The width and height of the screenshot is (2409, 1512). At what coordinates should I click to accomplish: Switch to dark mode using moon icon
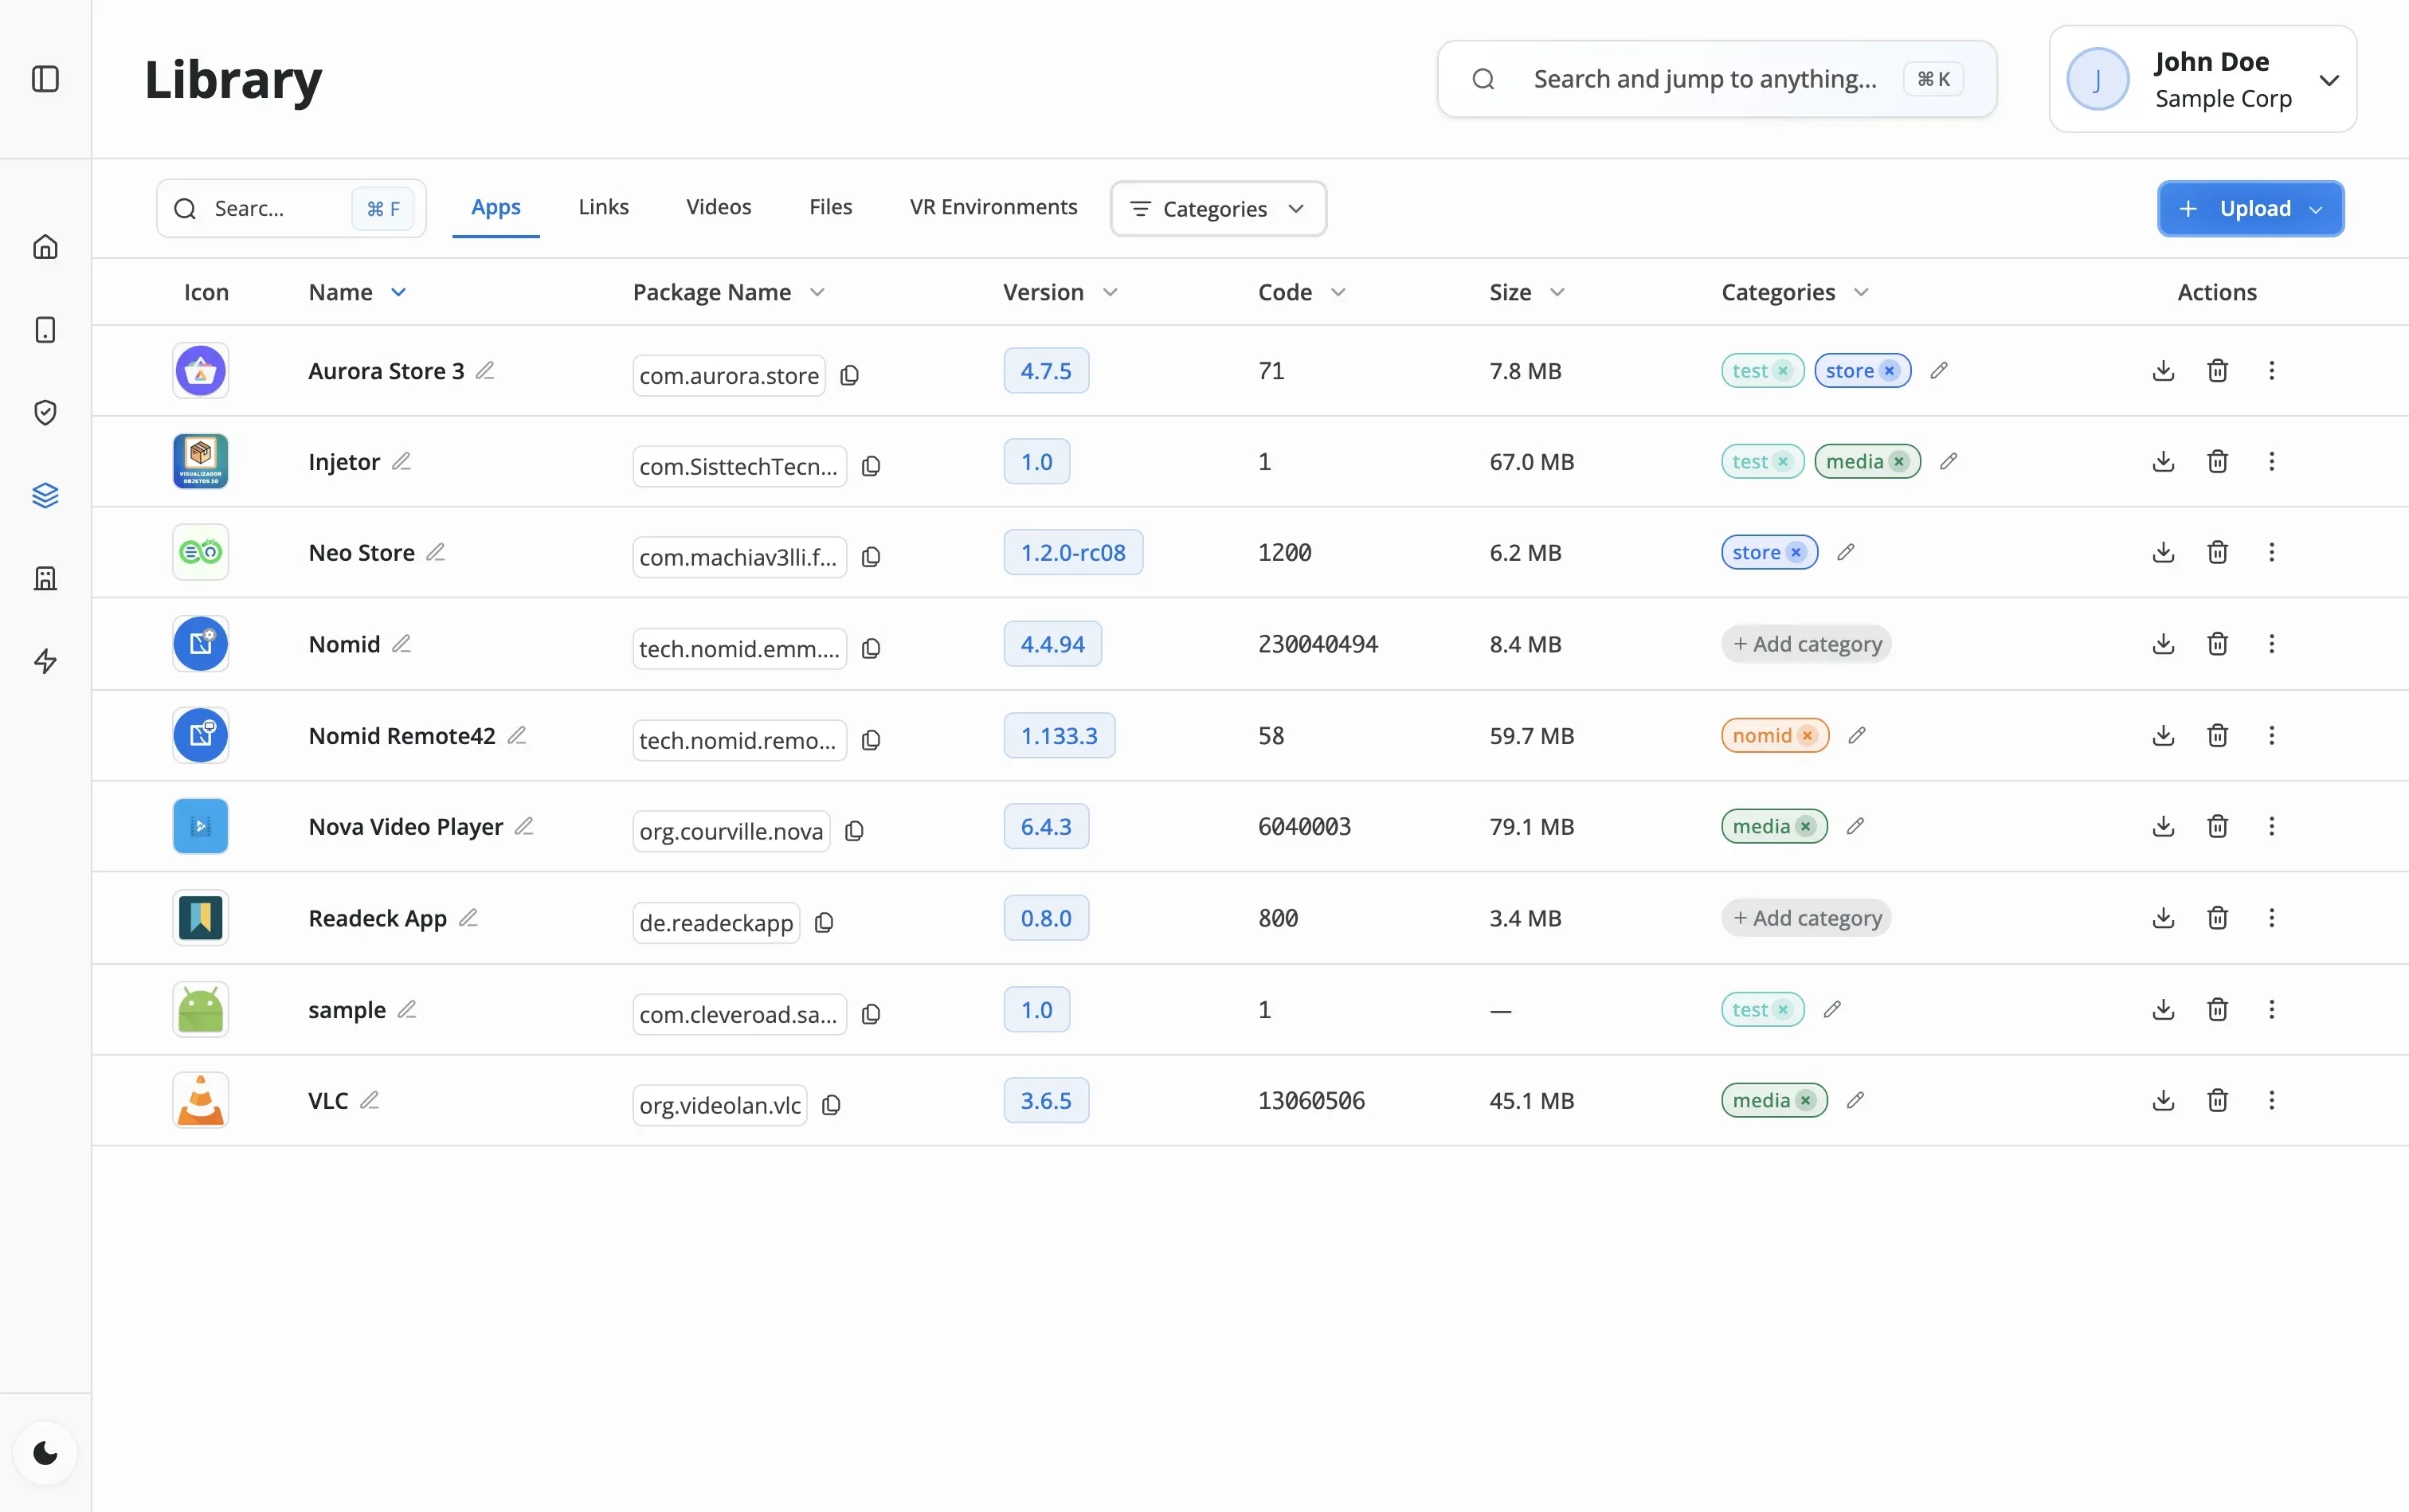[45, 1452]
